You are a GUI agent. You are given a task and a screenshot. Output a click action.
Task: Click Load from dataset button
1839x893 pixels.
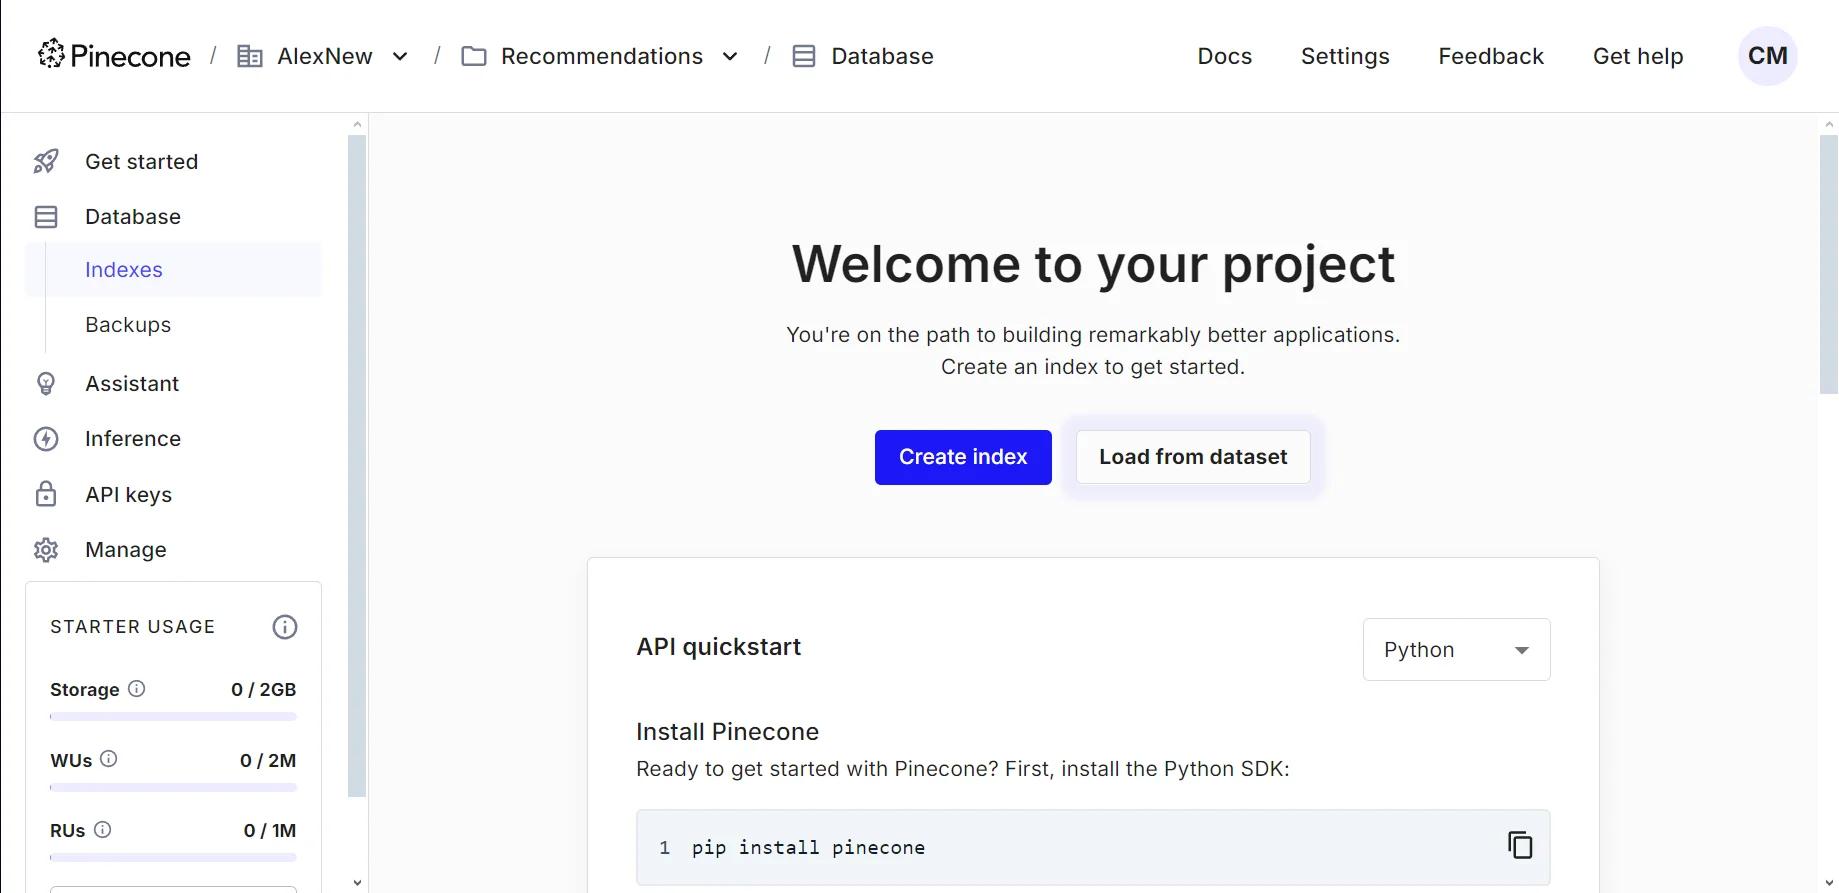click(x=1193, y=457)
